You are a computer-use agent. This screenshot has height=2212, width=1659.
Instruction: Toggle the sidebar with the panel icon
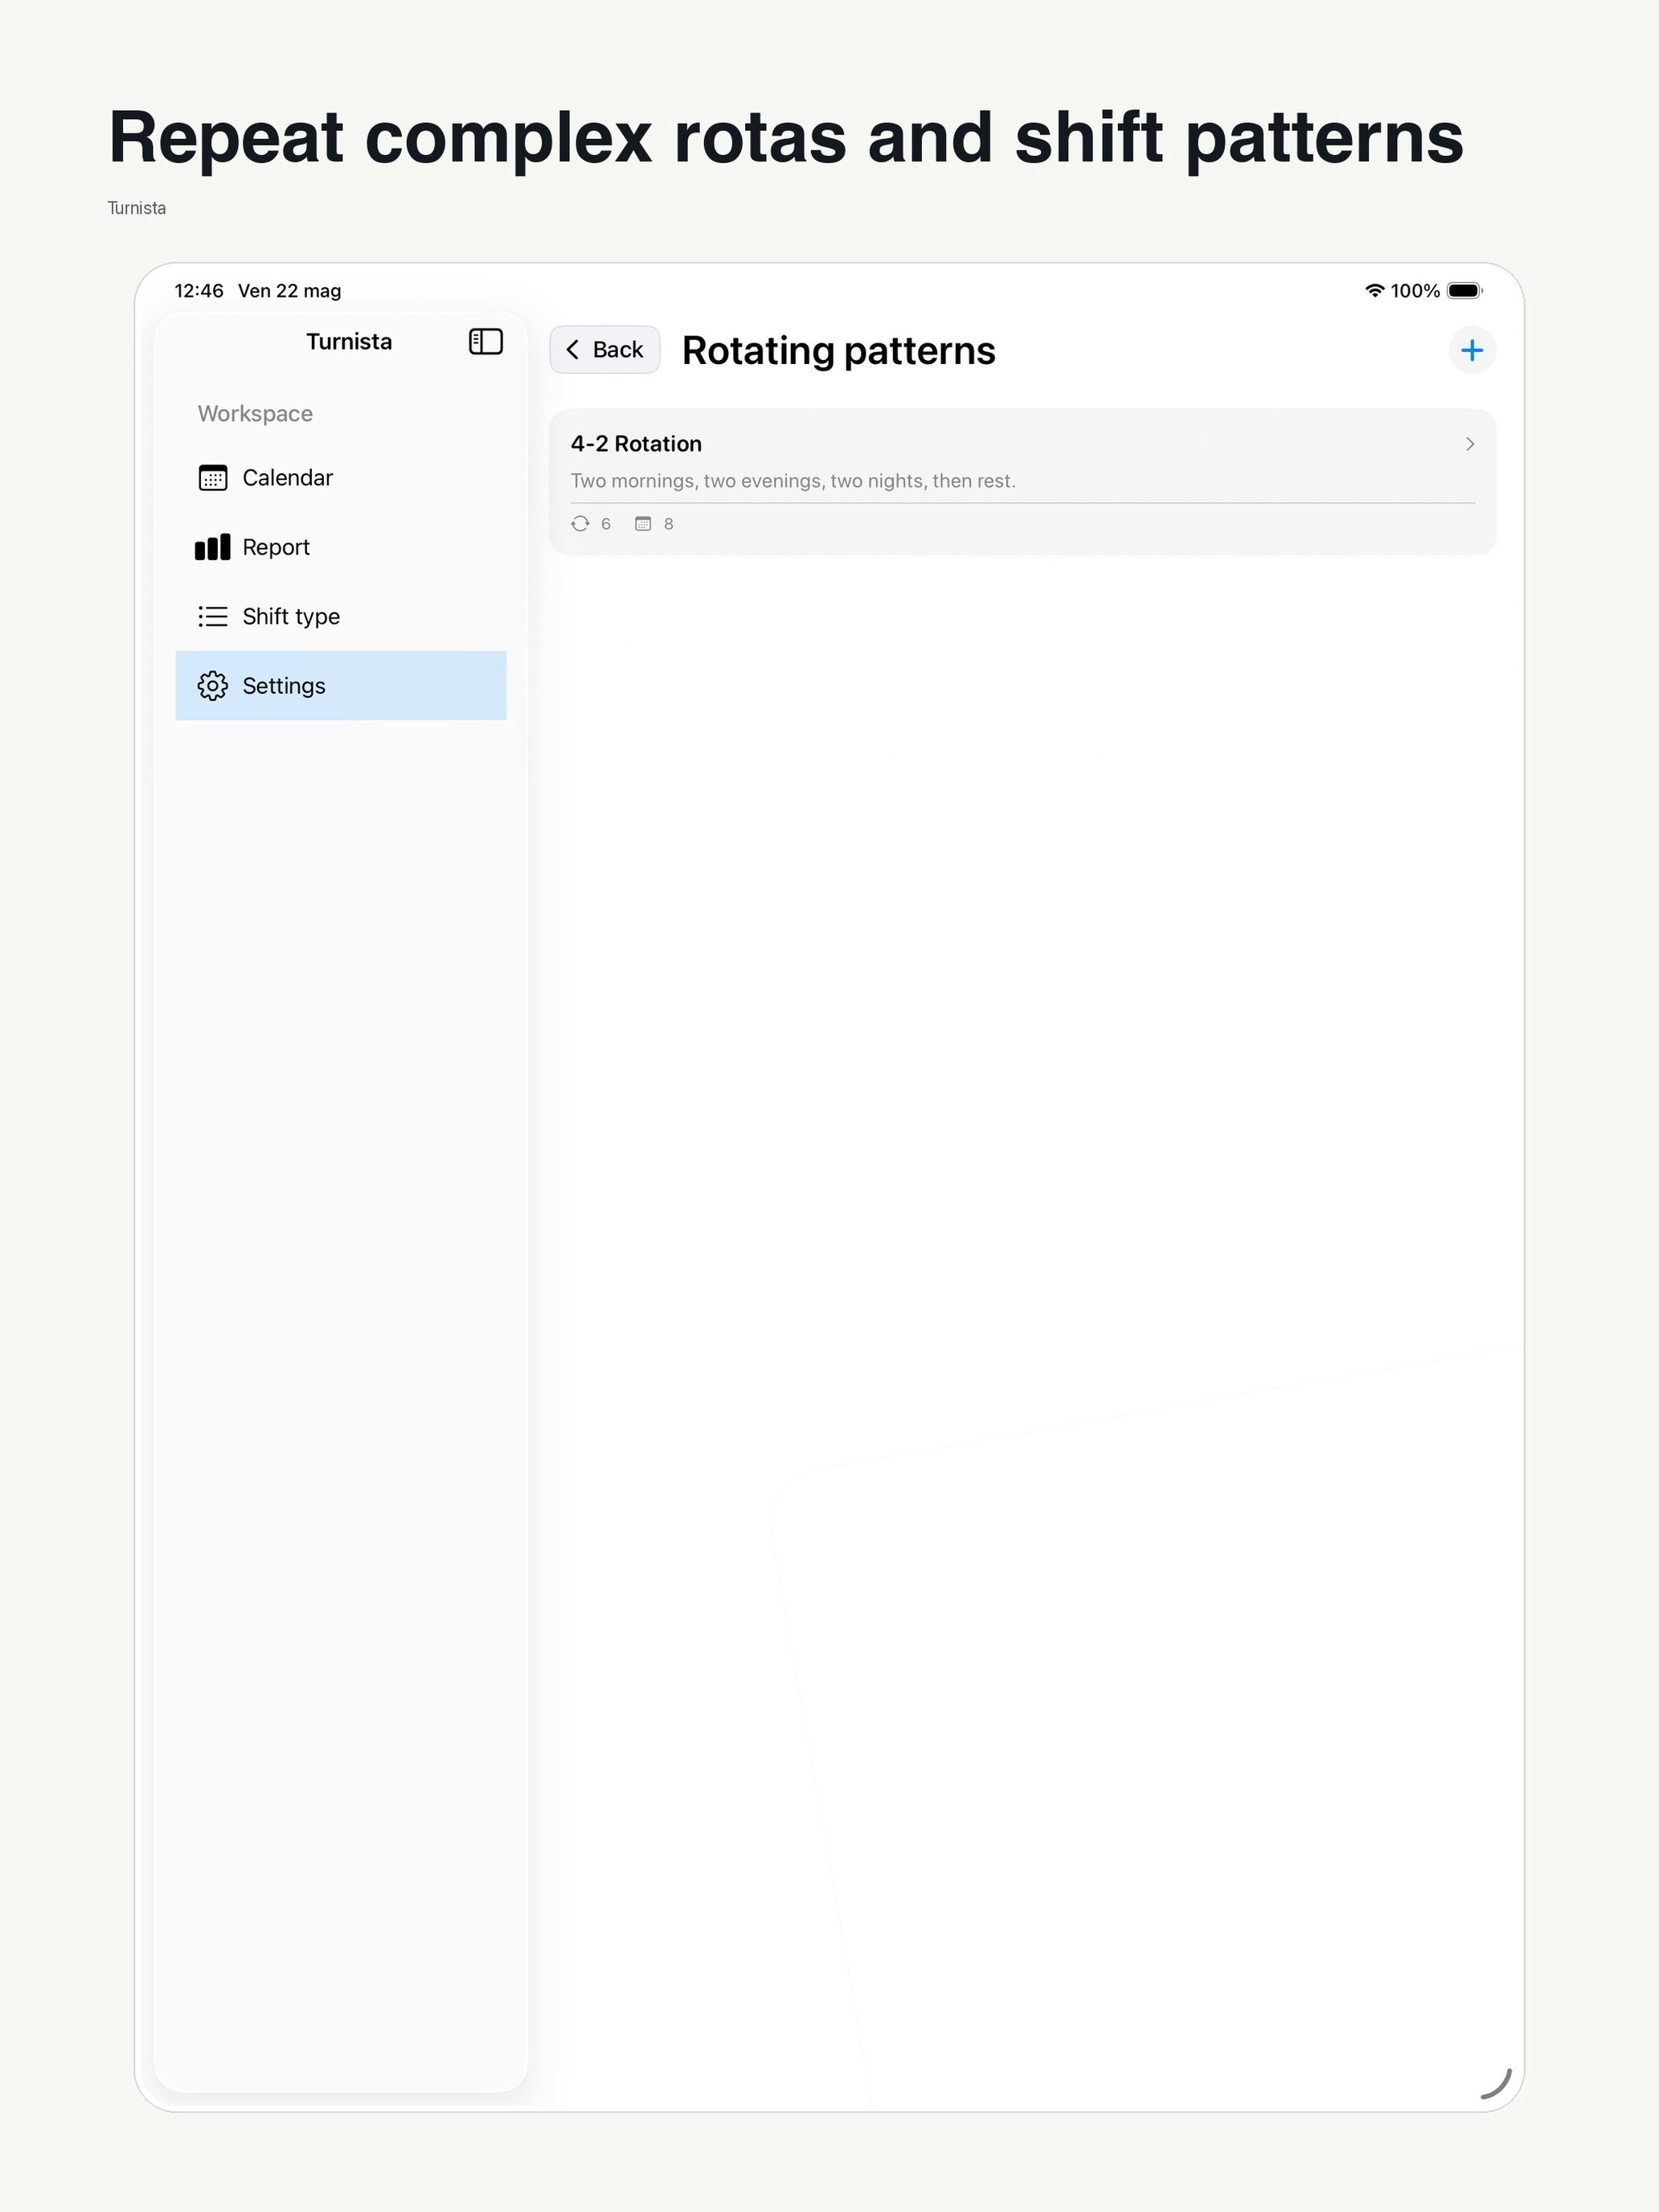click(485, 342)
